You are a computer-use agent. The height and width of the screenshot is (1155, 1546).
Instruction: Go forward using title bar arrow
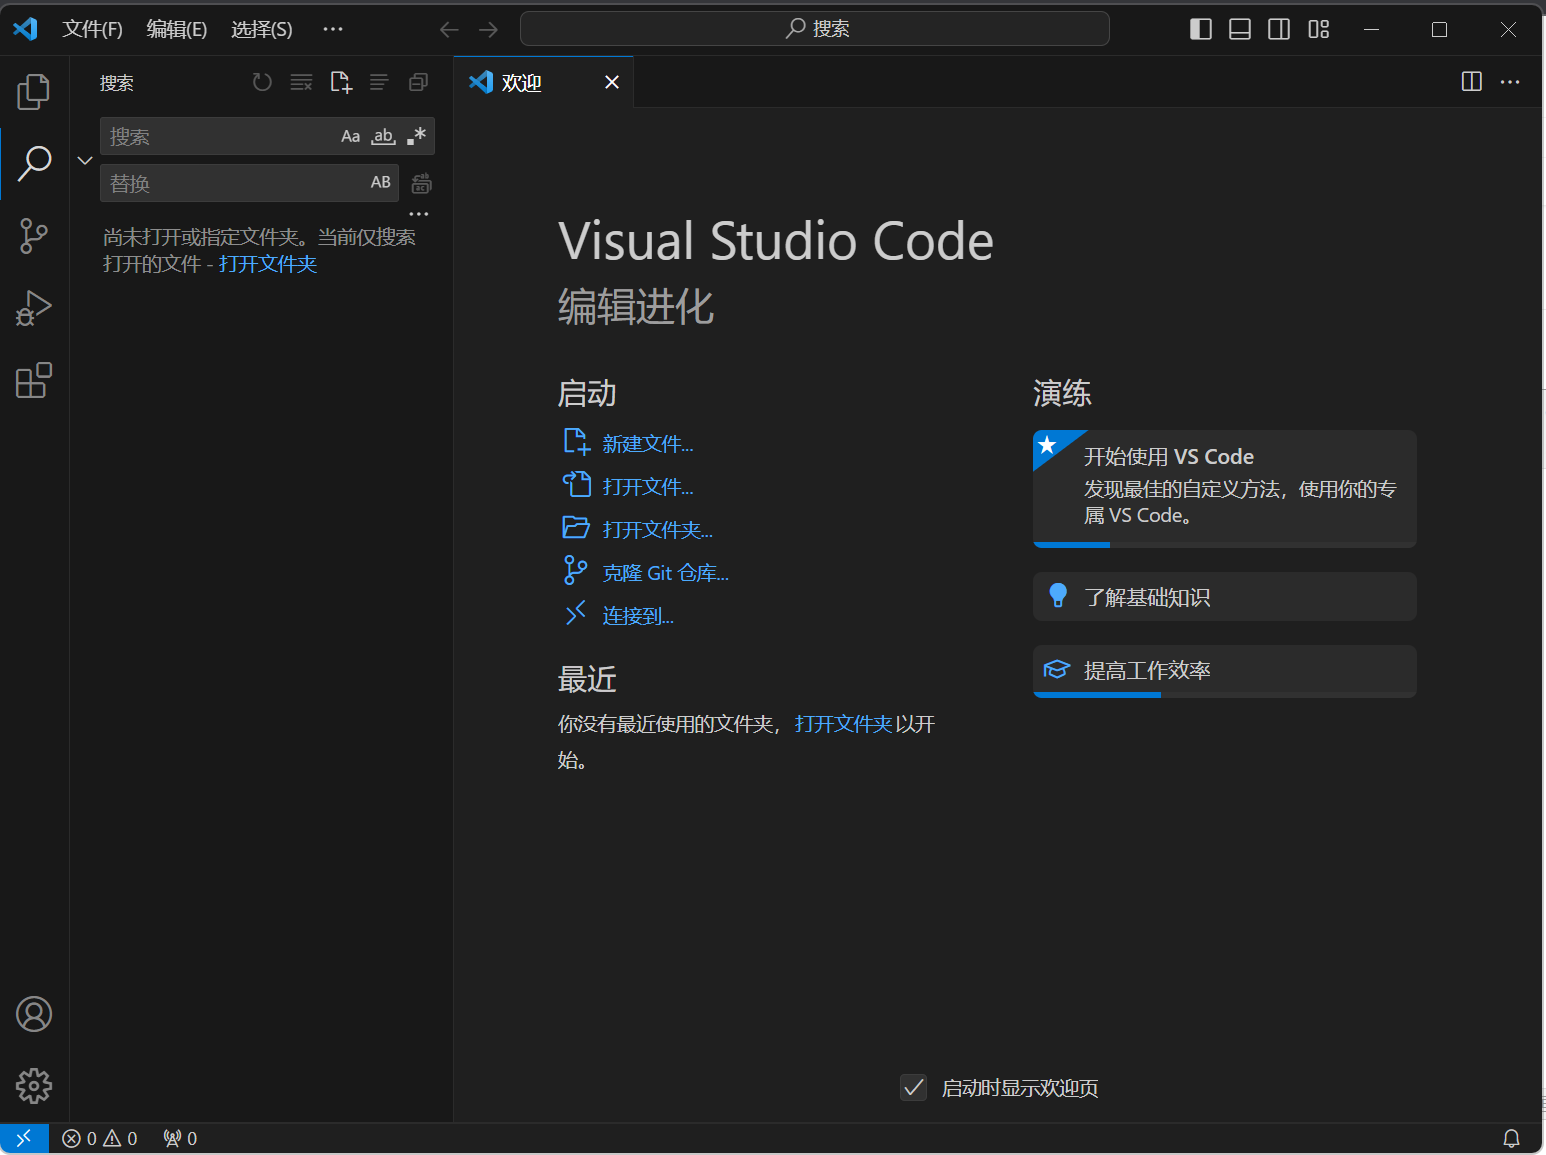tap(488, 29)
